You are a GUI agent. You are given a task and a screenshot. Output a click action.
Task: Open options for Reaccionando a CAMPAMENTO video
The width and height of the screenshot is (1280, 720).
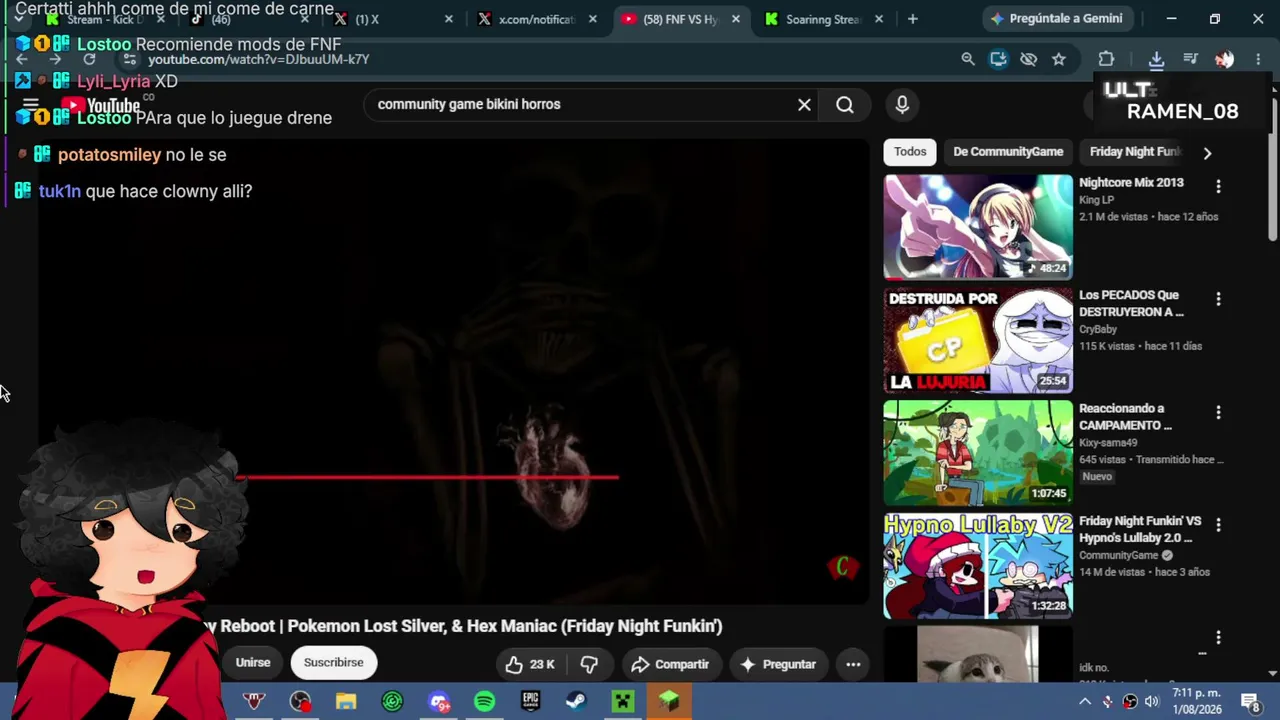[x=1218, y=412]
